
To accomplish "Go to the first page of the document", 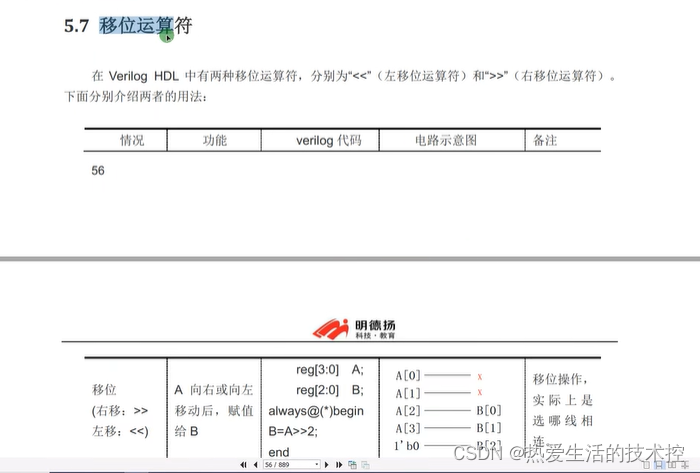I will [242, 465].
